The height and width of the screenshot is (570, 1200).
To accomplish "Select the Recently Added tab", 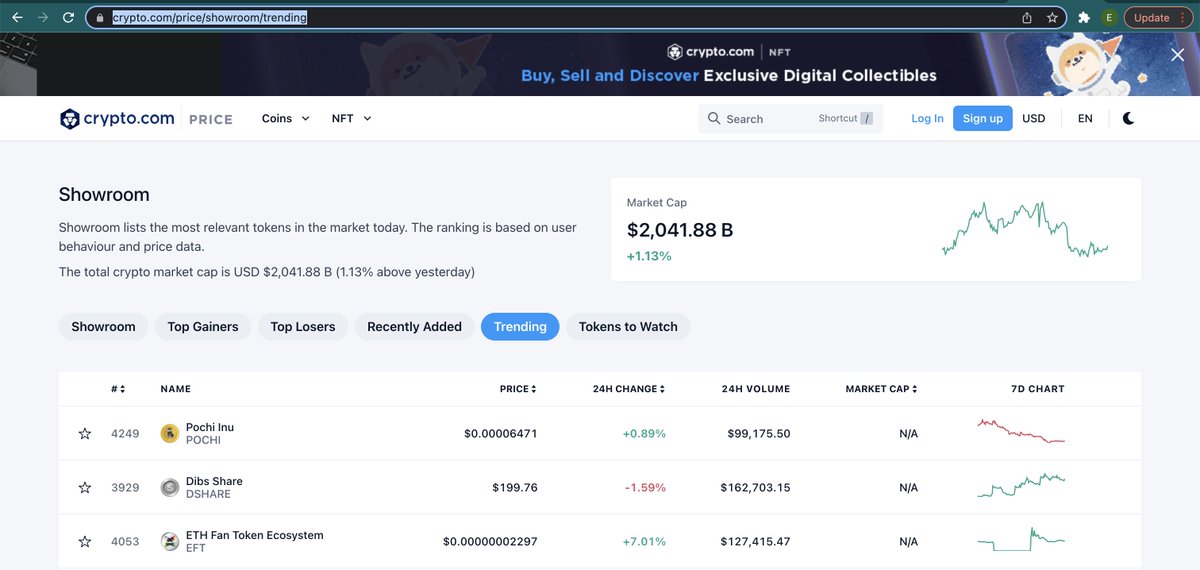I will [414, 326].
